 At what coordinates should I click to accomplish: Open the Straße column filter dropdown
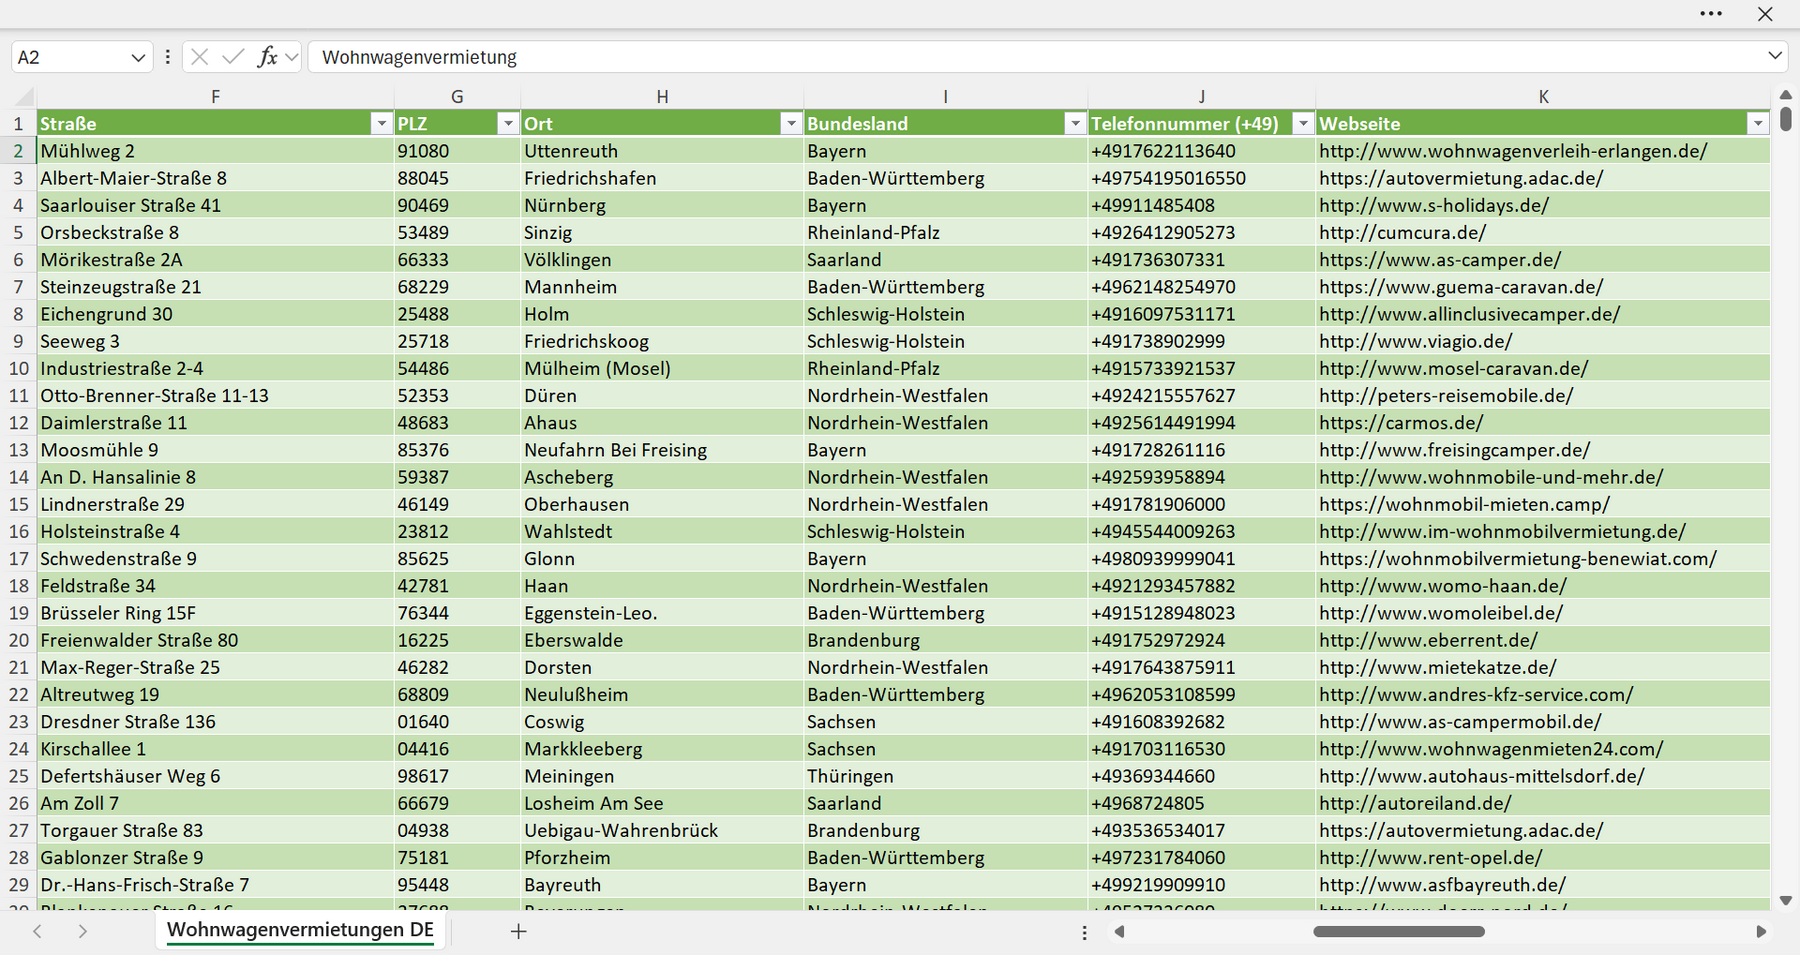(x=381, y=123)
